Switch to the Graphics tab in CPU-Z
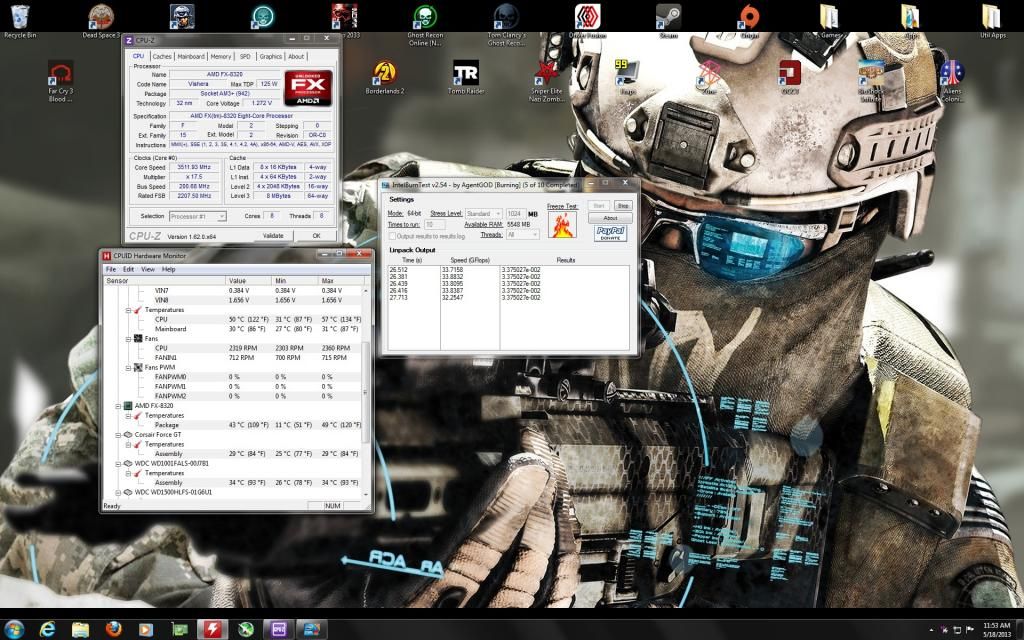1024x640 pixels. [270, 57]
